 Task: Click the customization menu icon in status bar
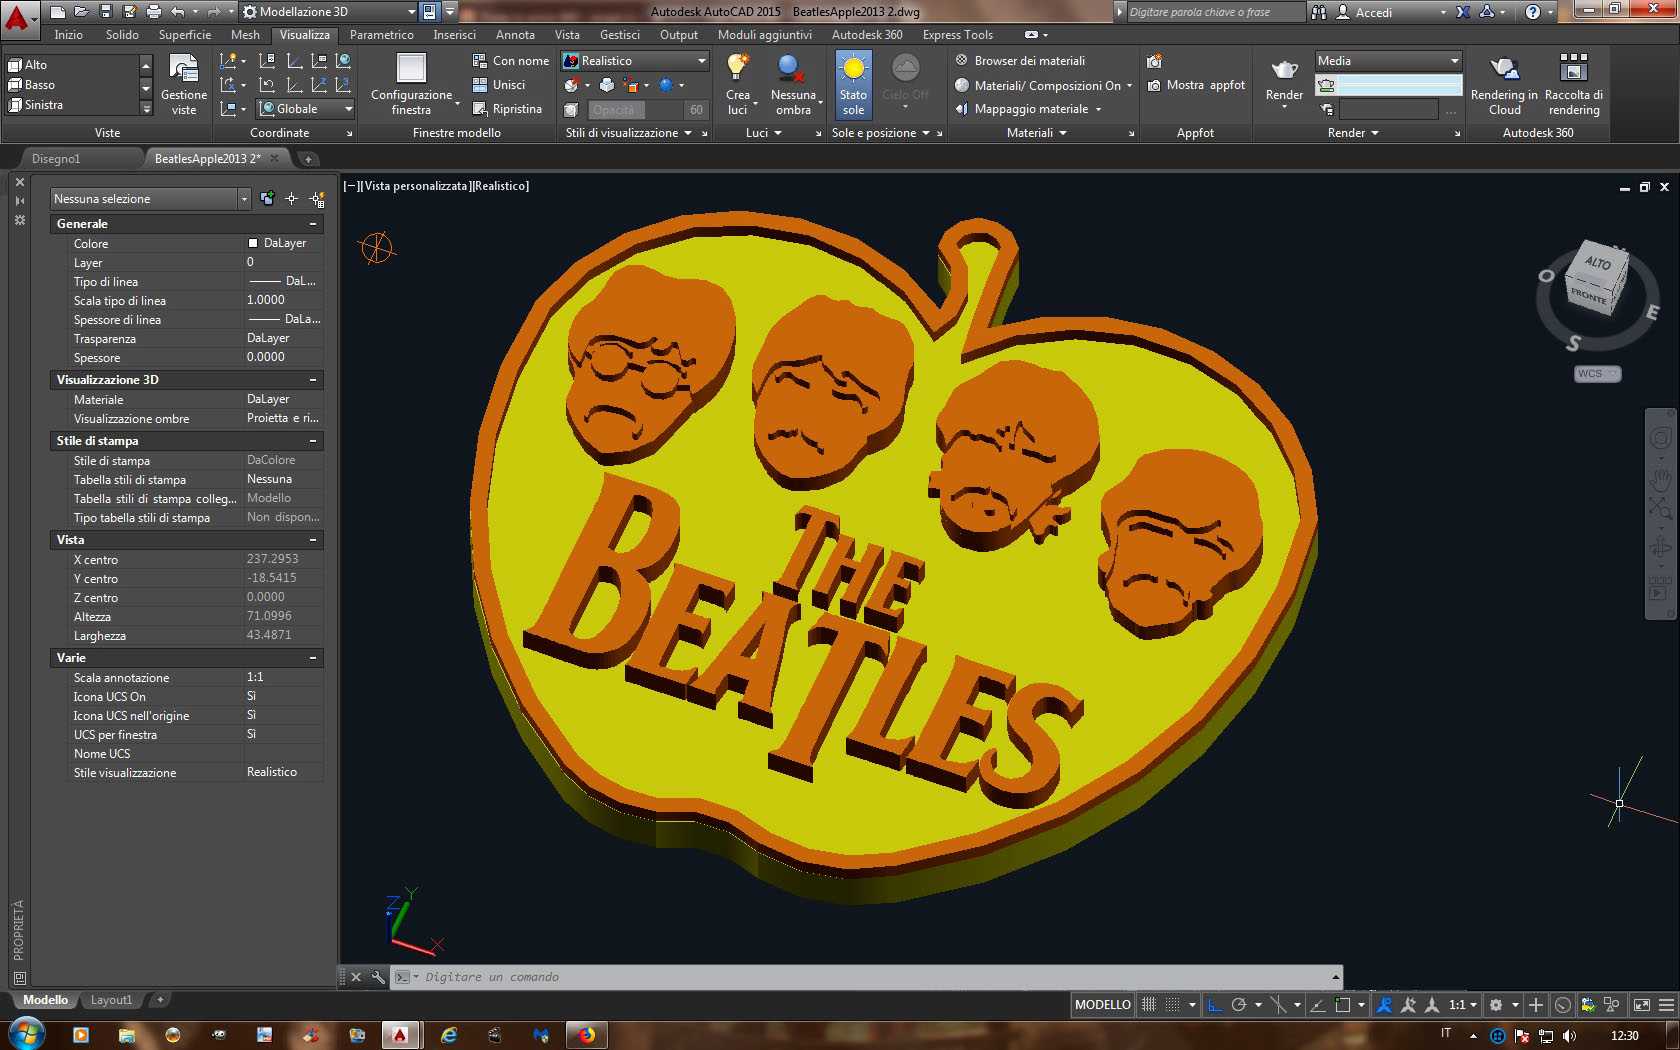[1666, 1005]
